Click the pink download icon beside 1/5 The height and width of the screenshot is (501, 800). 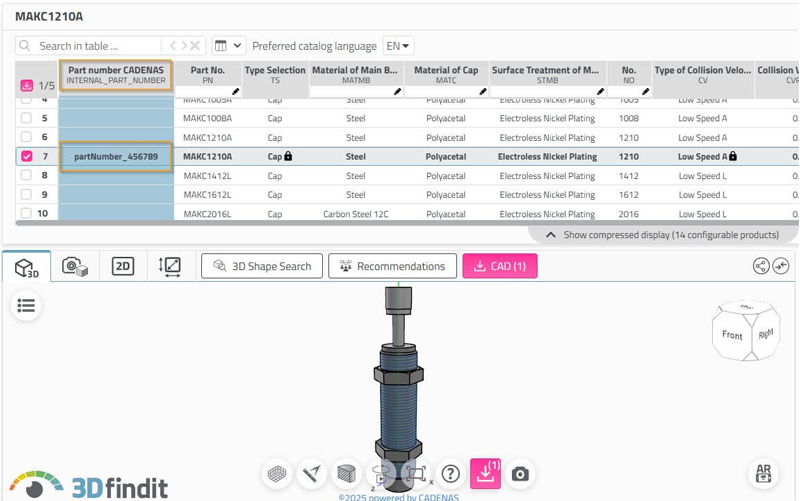click(x=27, y=86)
